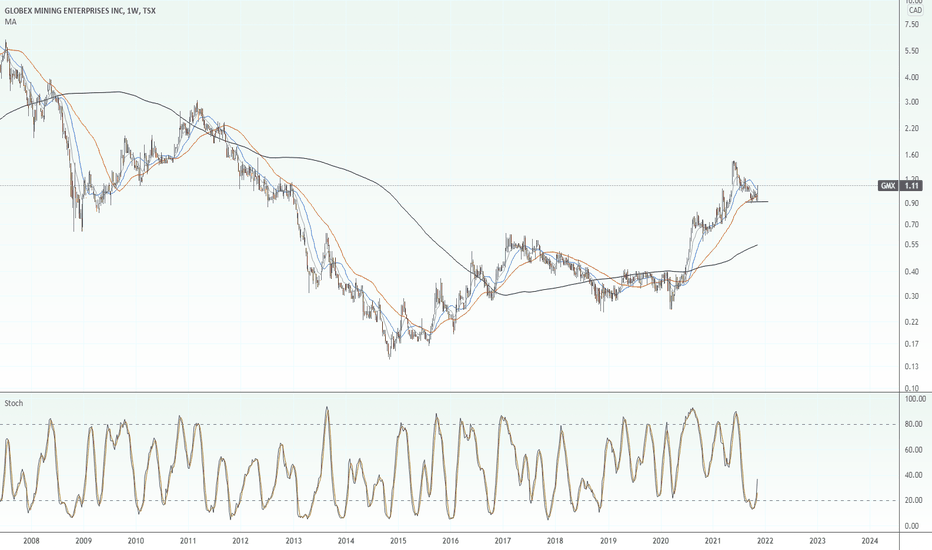The image size is (932, 550).
Task: Click the 2016 label on the time axis
Action: [451, 541]
